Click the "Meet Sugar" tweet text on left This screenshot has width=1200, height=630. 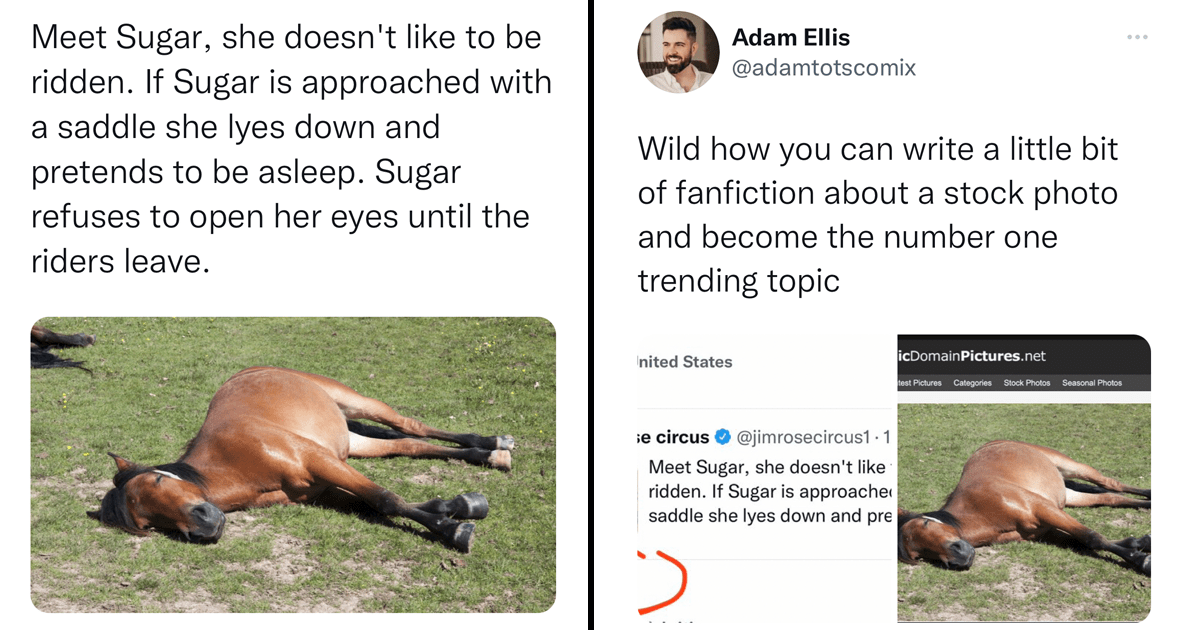pos(291,149)
